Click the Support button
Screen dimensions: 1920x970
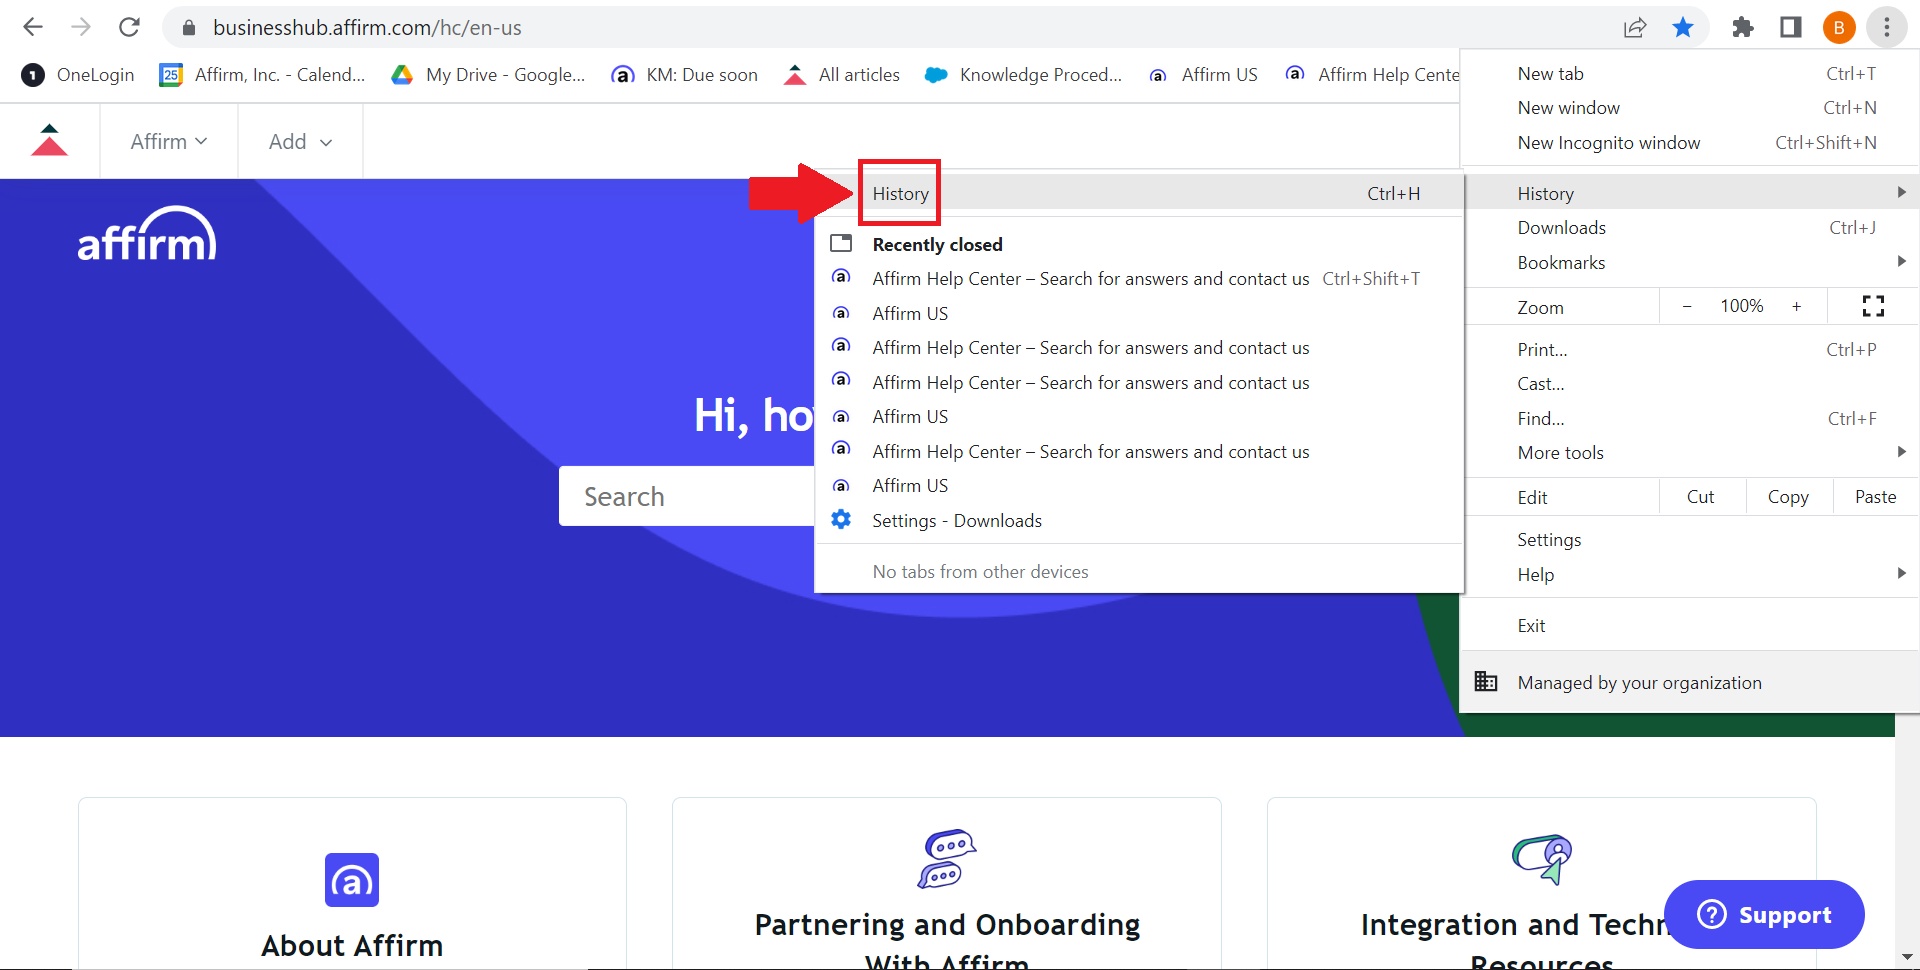pos(1764,914)
